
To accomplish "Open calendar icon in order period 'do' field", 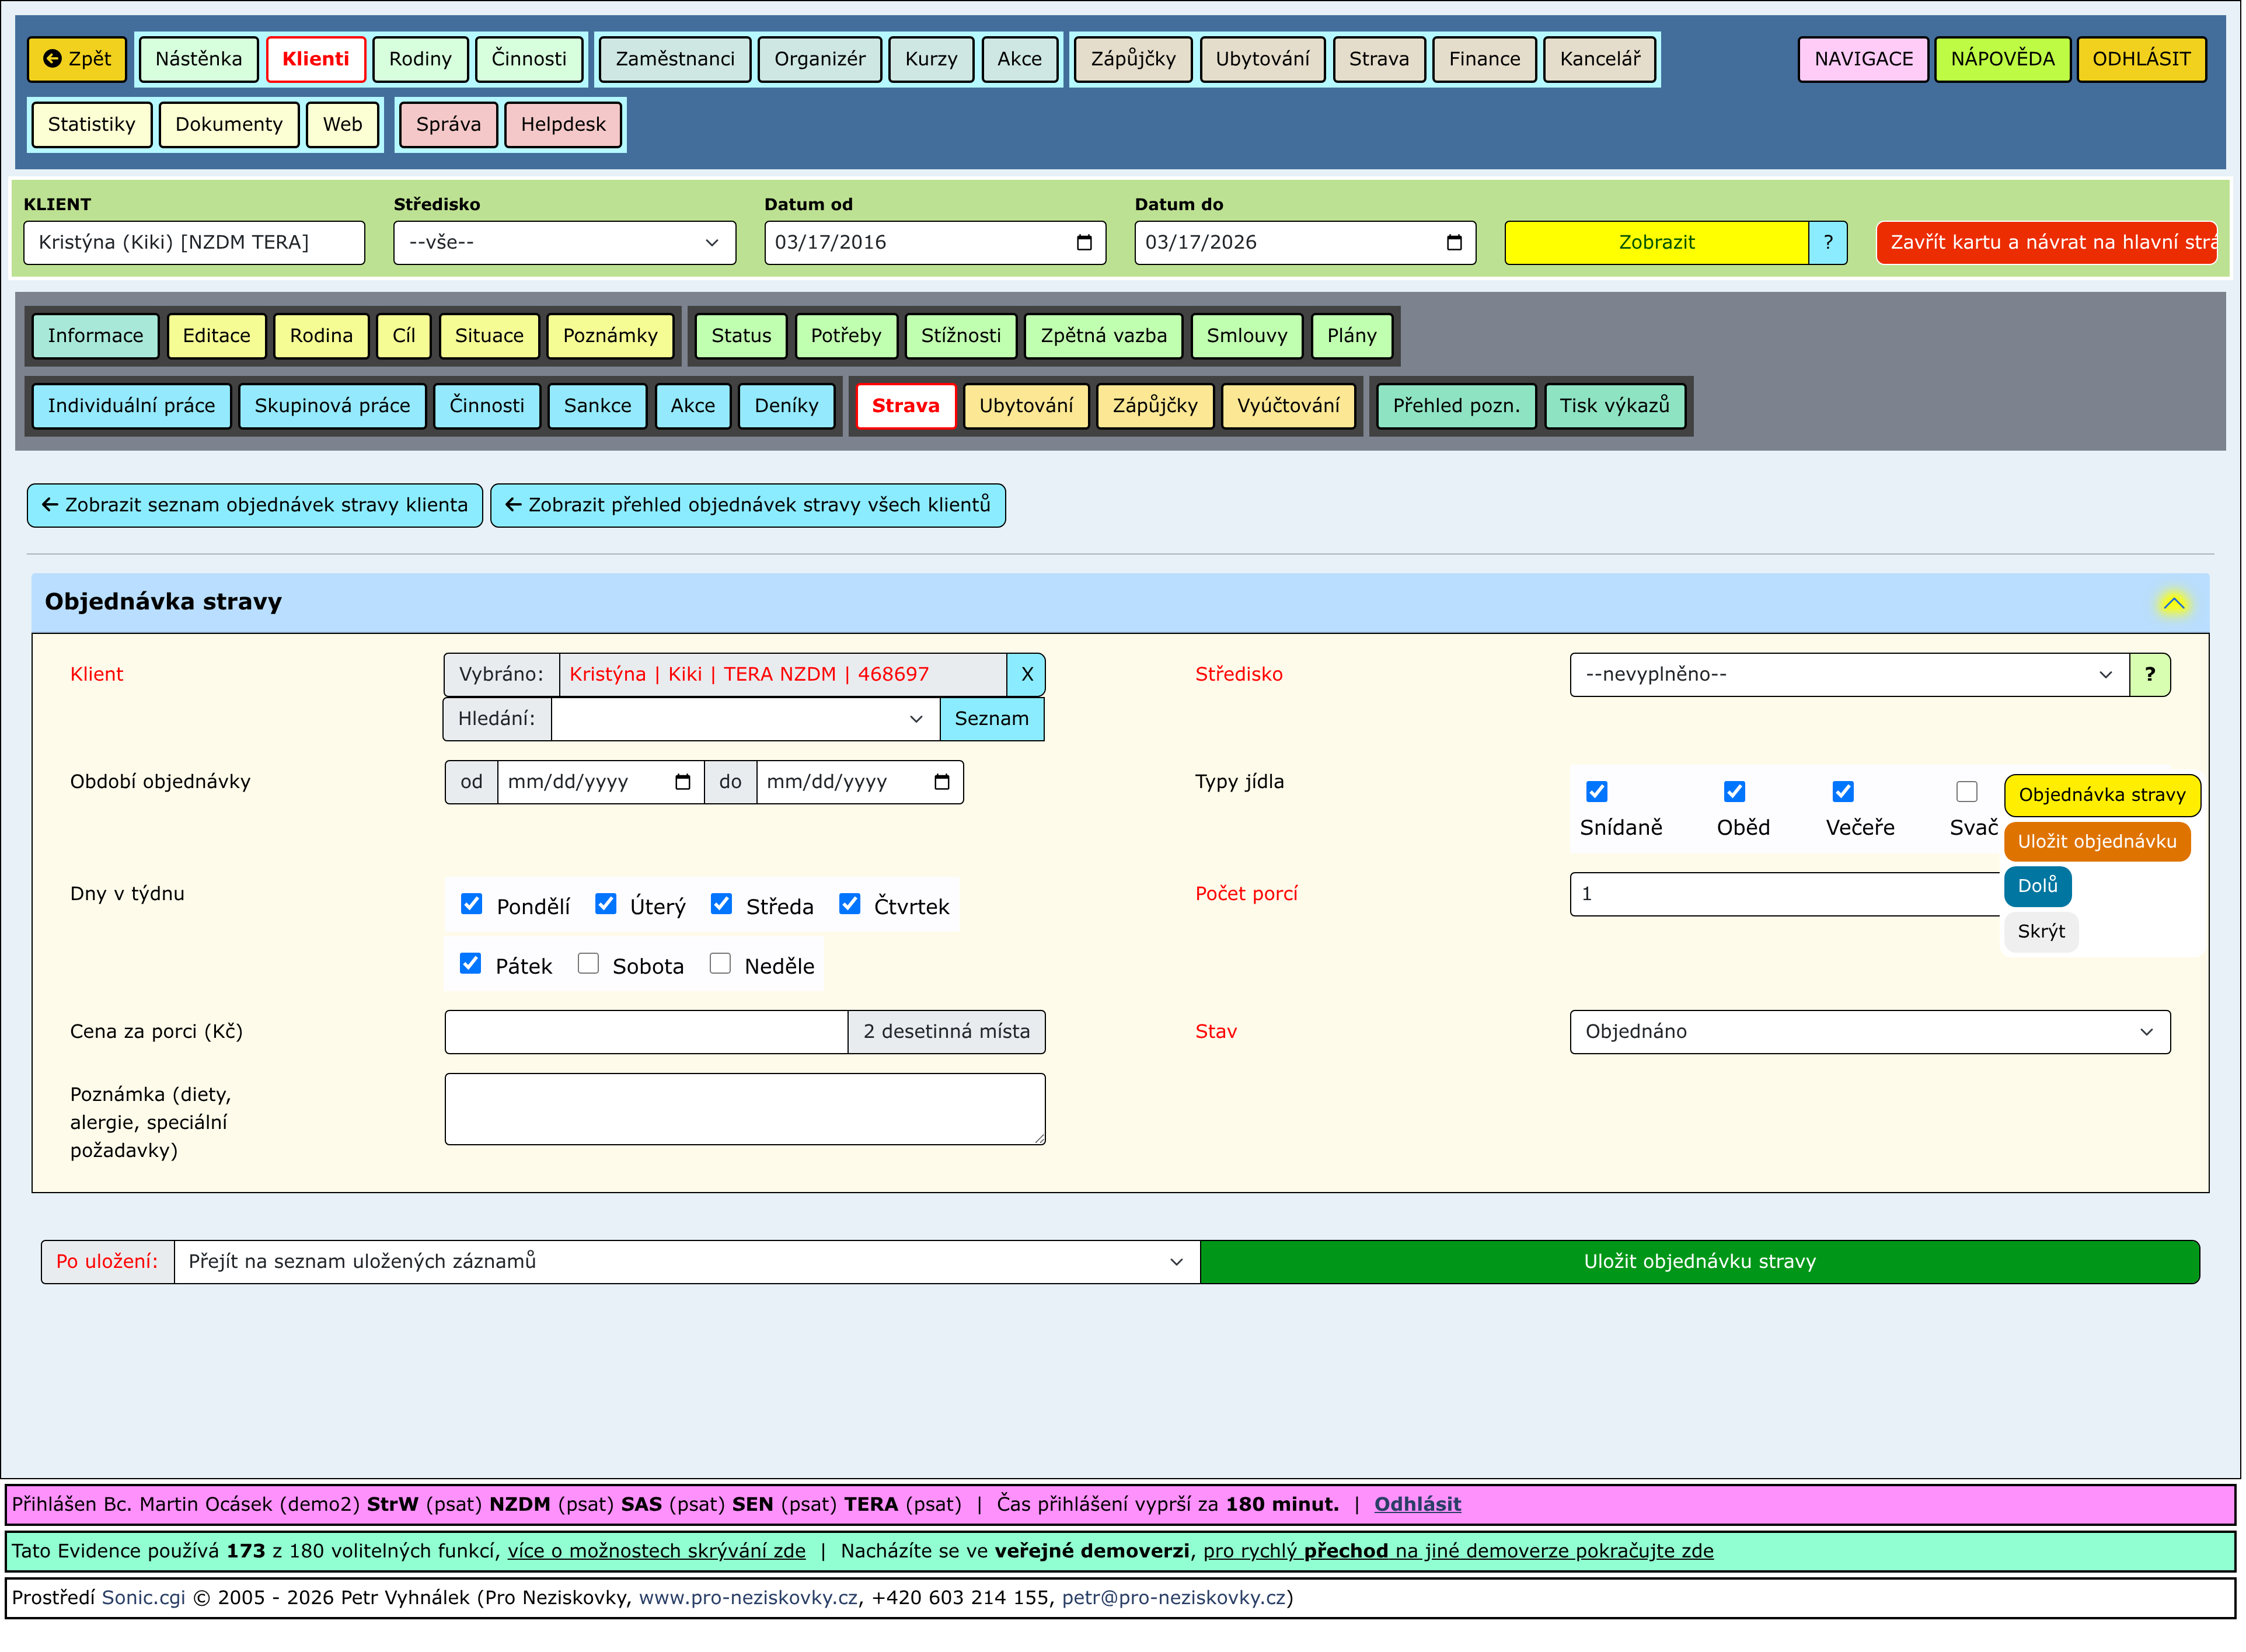I will click(x=942, y=783).
